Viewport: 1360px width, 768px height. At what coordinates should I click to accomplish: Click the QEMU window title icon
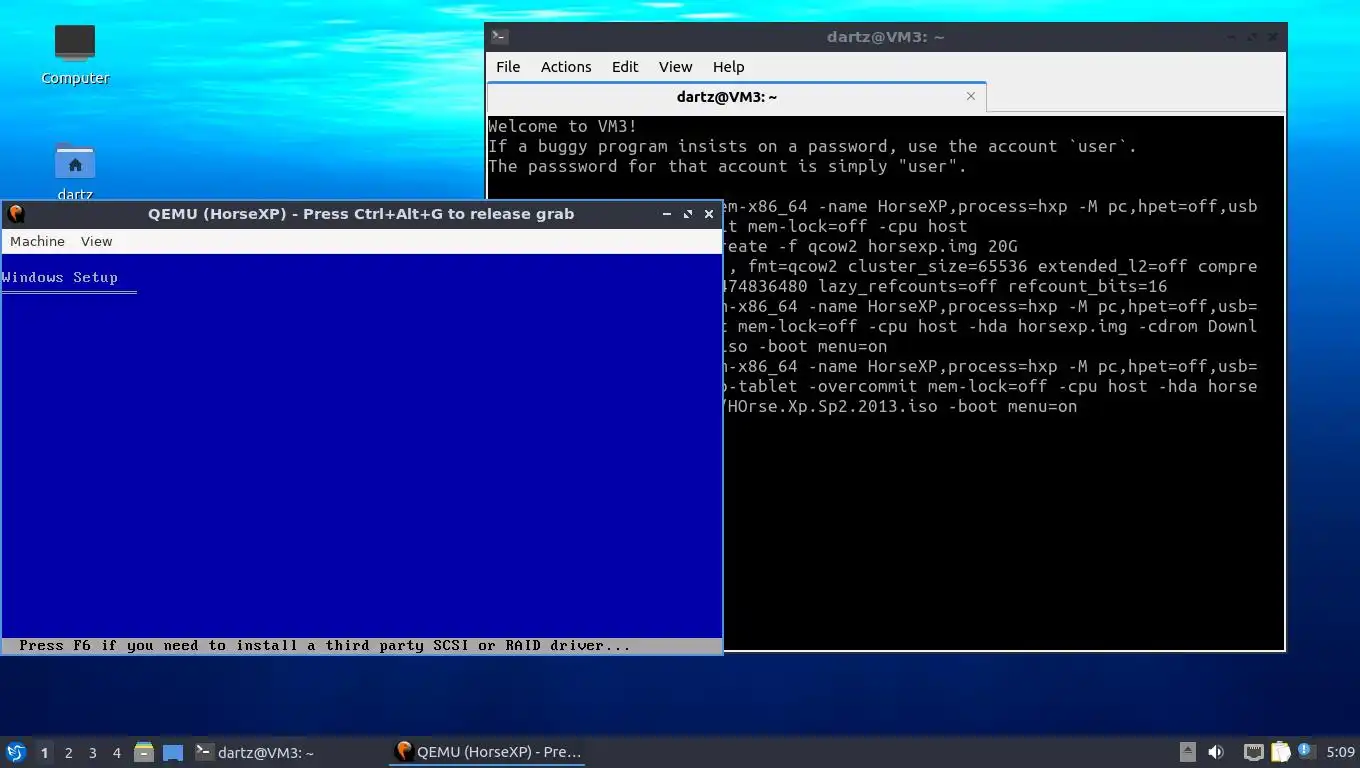[15, 213]
